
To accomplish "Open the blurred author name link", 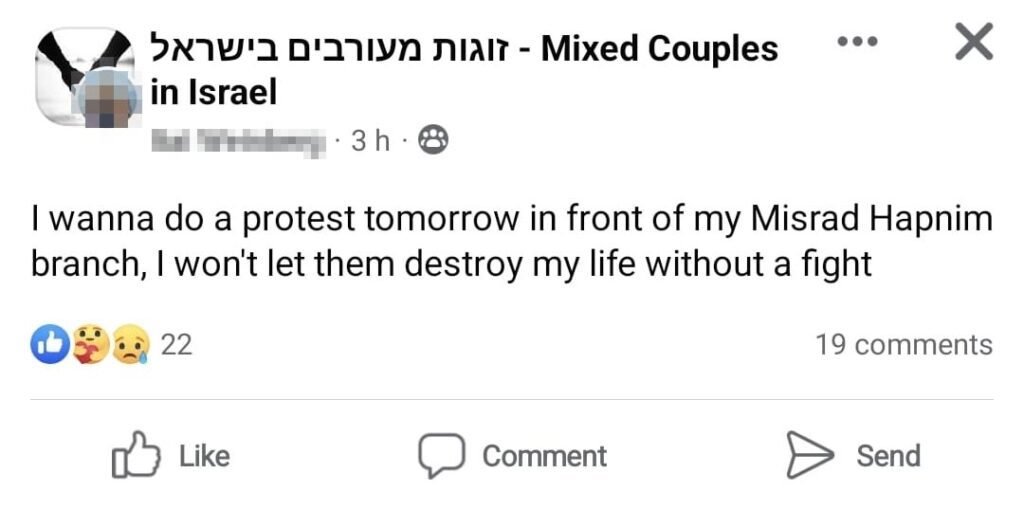I will (x=238, y=141).
